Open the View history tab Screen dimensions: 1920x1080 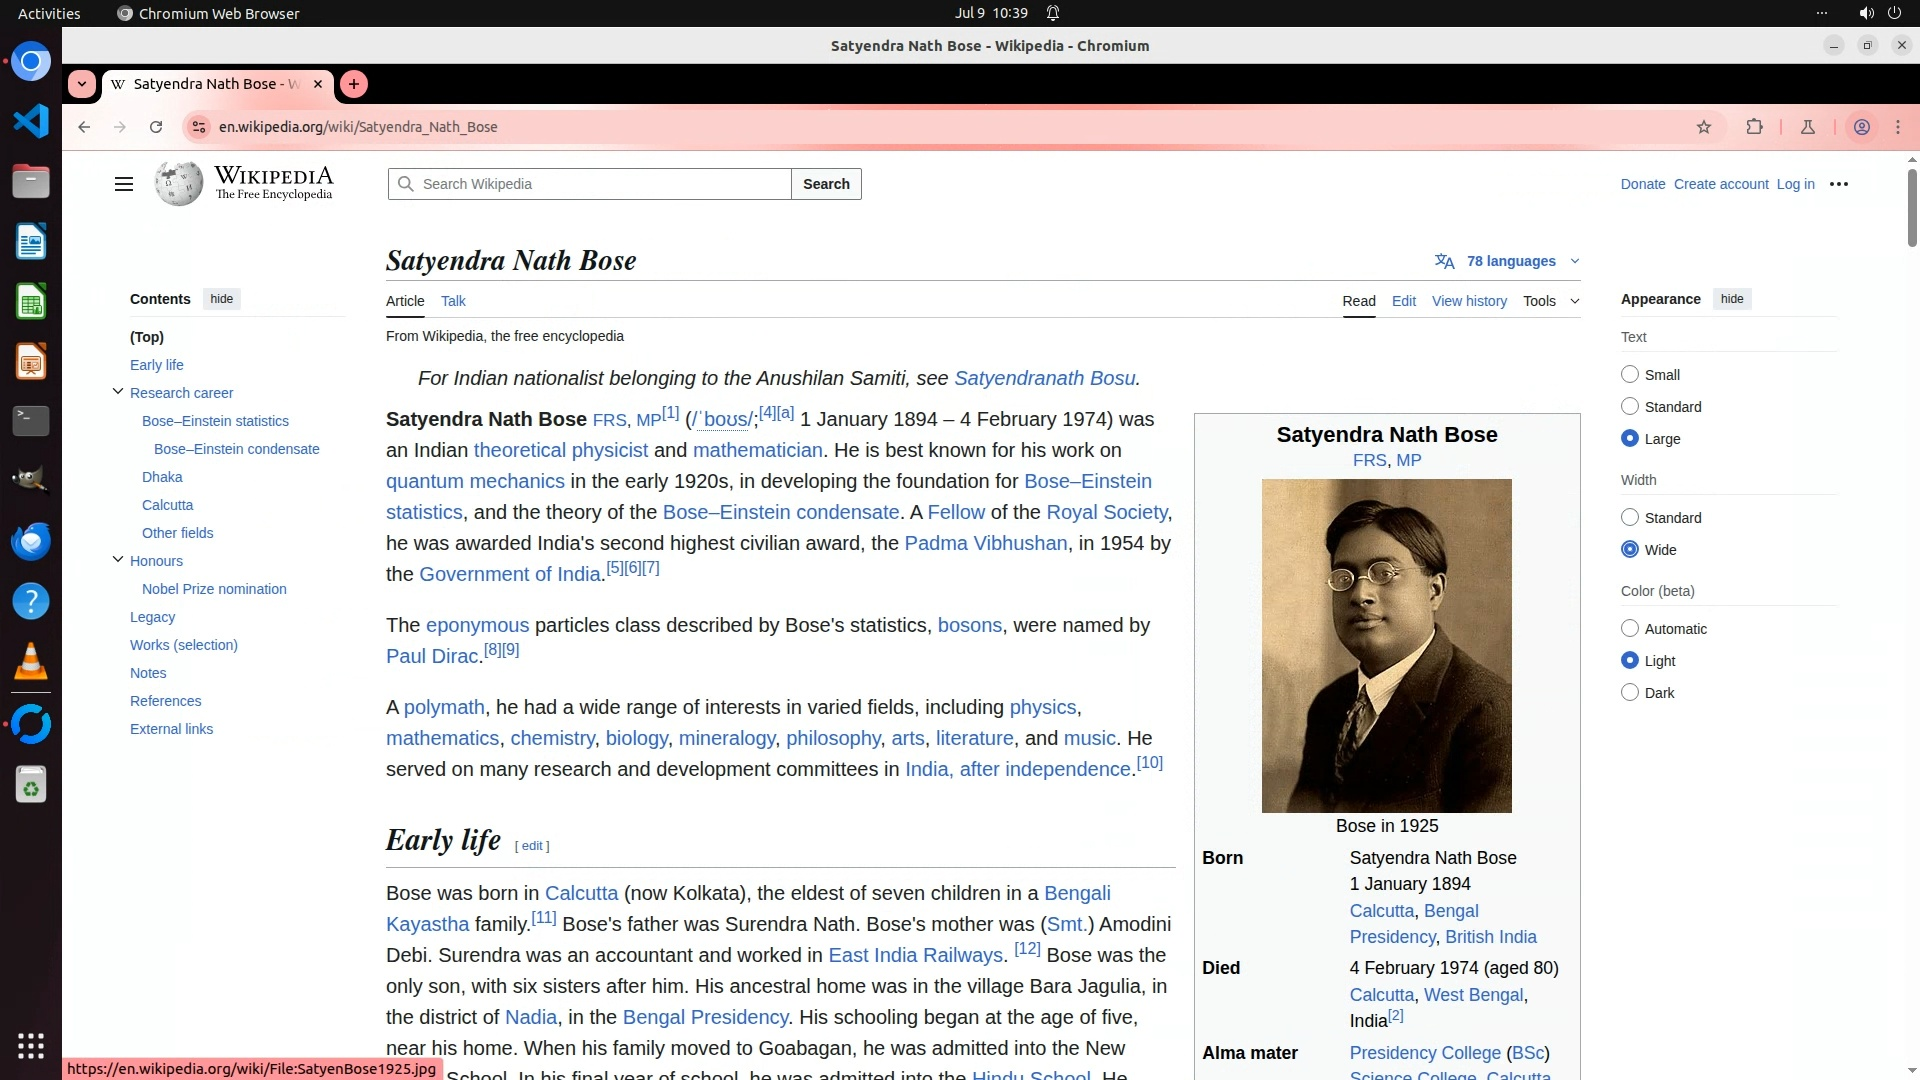[1468, 301]
